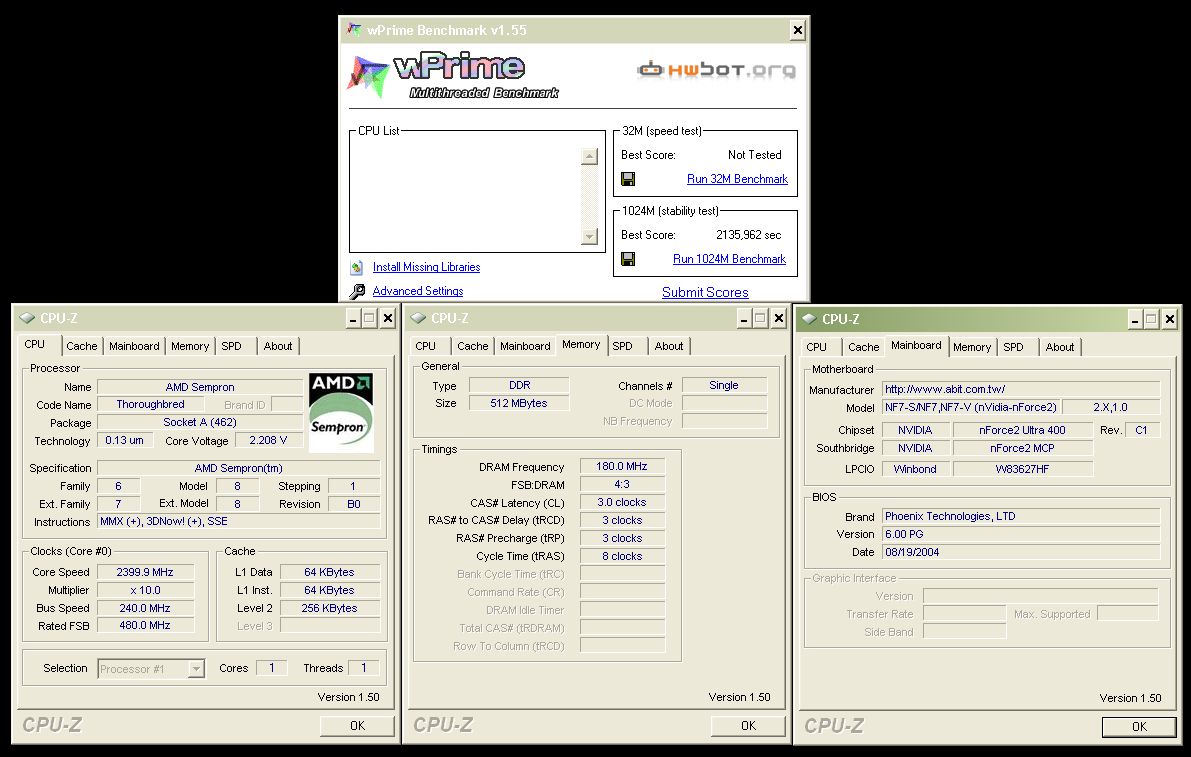Click the floppy save icon beside Run 32M Benchmark
1191x757 pixels.
click(628, 179)
